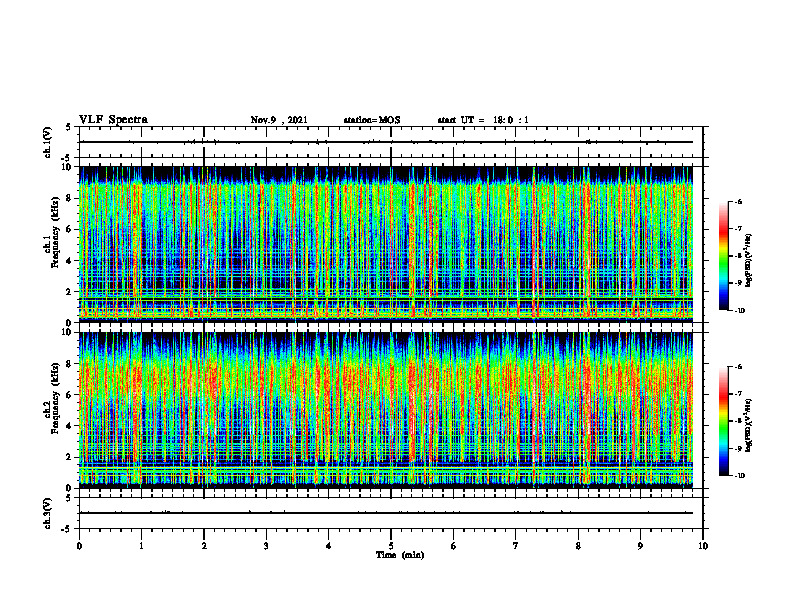This screenshot has height=612, width=792.
Task: Click the ch.1 frequency tick label "6"
Action: pyautogui.click(x=70, y=230)
